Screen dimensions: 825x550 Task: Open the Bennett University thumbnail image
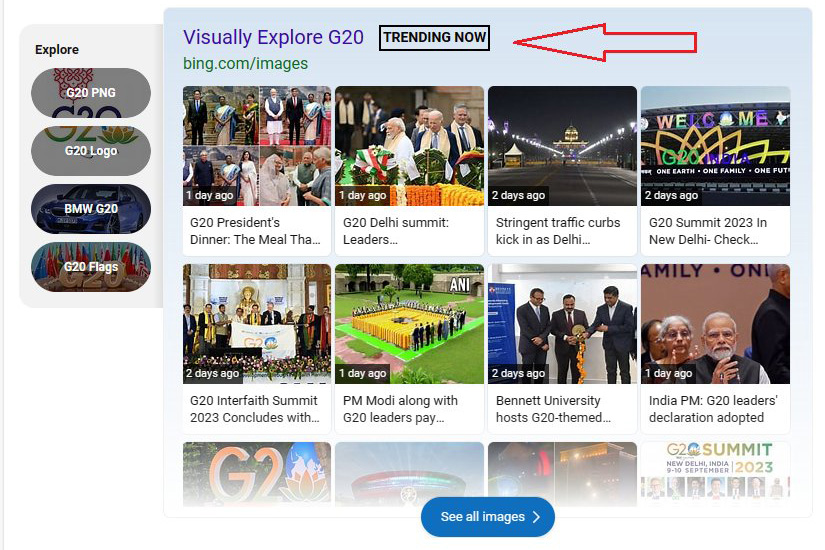pos(562,324)
